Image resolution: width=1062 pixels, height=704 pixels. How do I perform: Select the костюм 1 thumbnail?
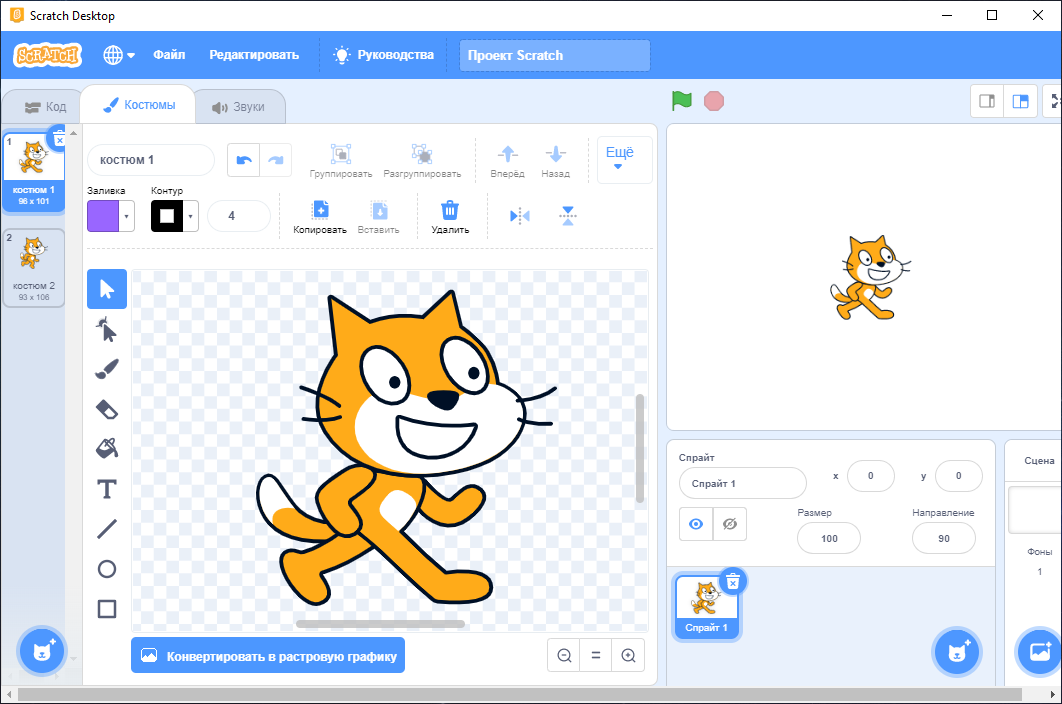pos(34,172)
